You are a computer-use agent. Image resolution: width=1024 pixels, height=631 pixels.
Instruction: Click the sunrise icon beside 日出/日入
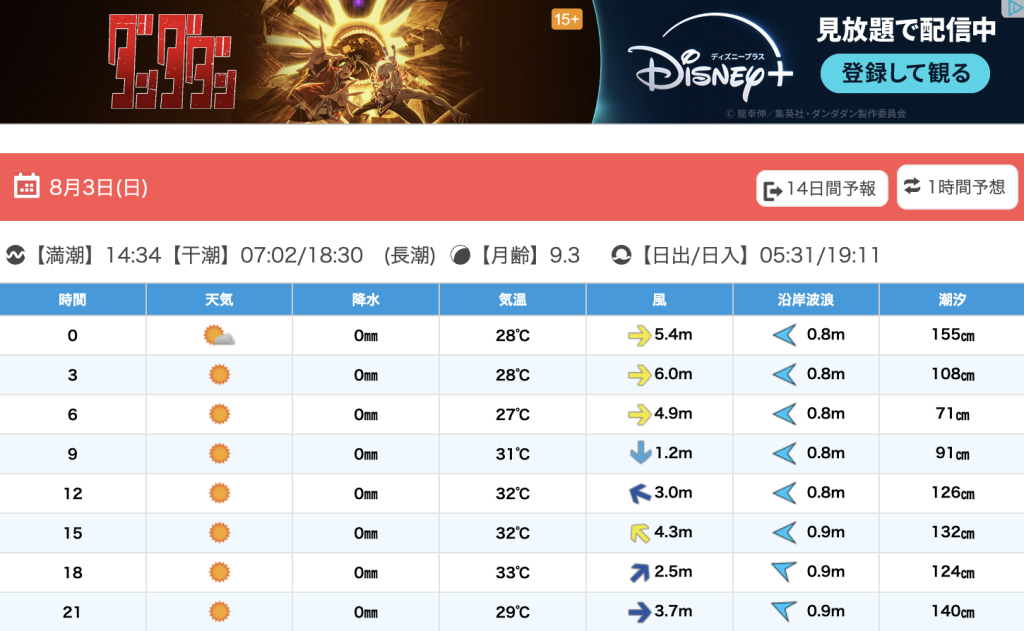(x=621, y=255)
